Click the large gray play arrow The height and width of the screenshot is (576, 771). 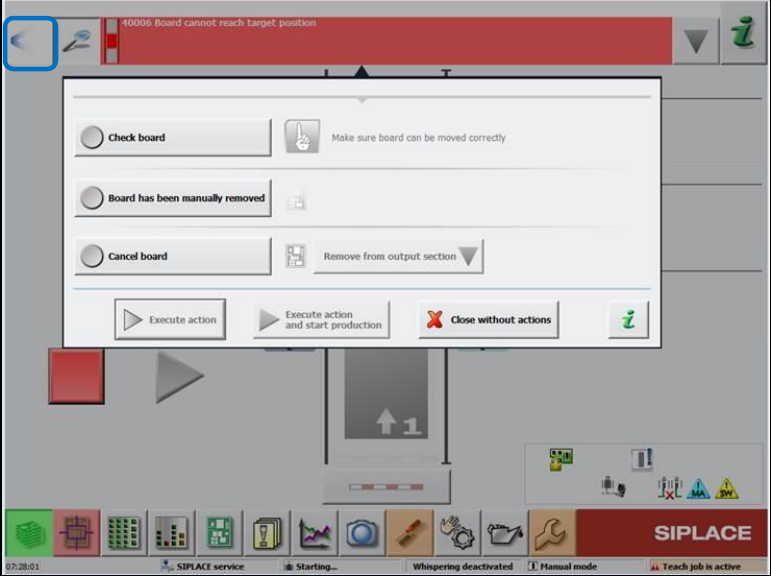pyautogui.click(x=179, y=376)
